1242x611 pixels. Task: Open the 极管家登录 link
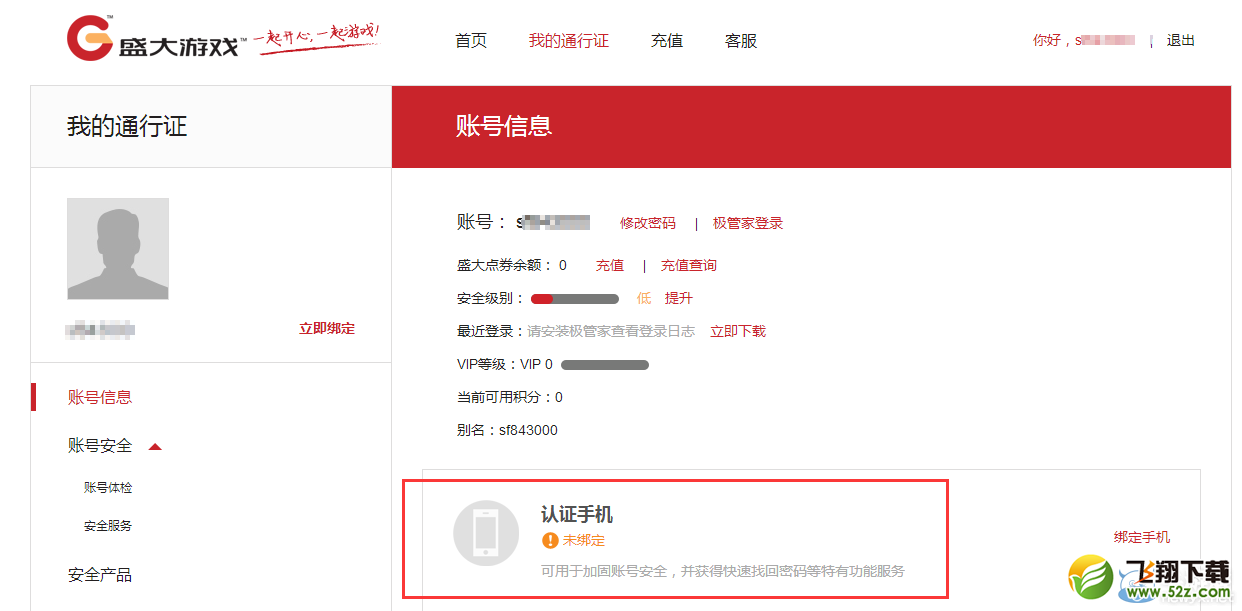point(748,223)
